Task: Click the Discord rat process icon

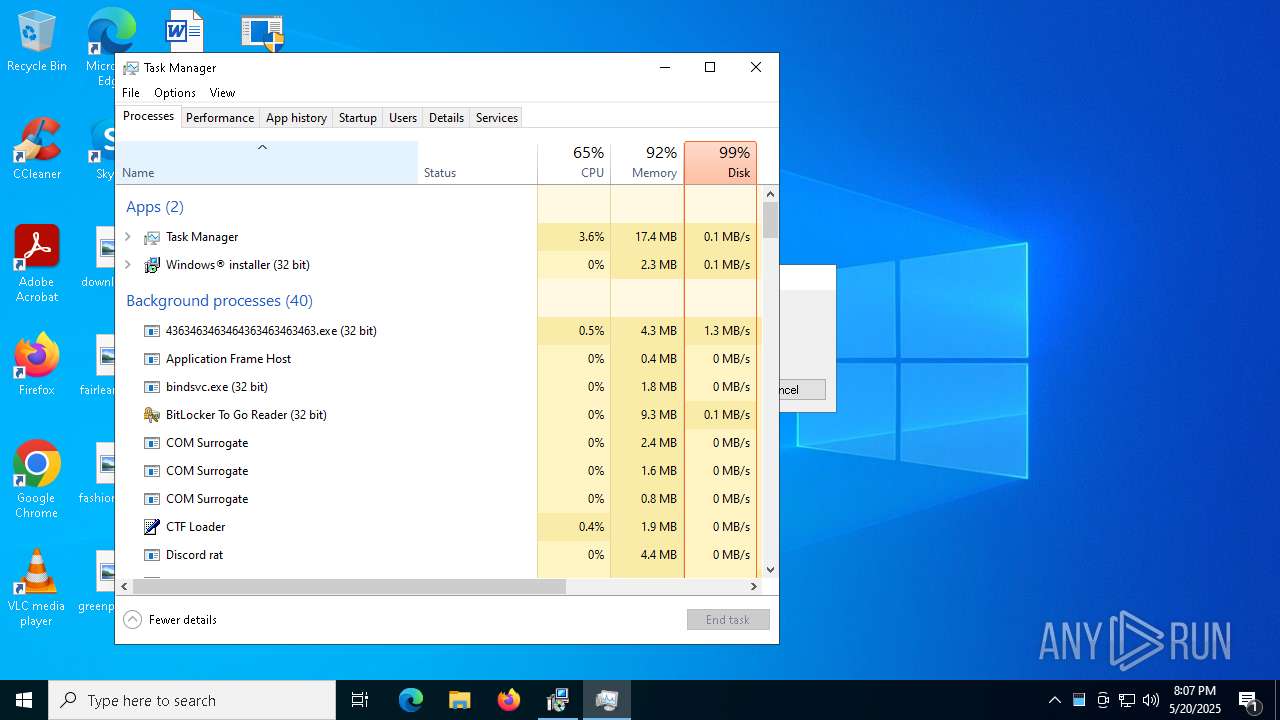Action: coord(152,555)
